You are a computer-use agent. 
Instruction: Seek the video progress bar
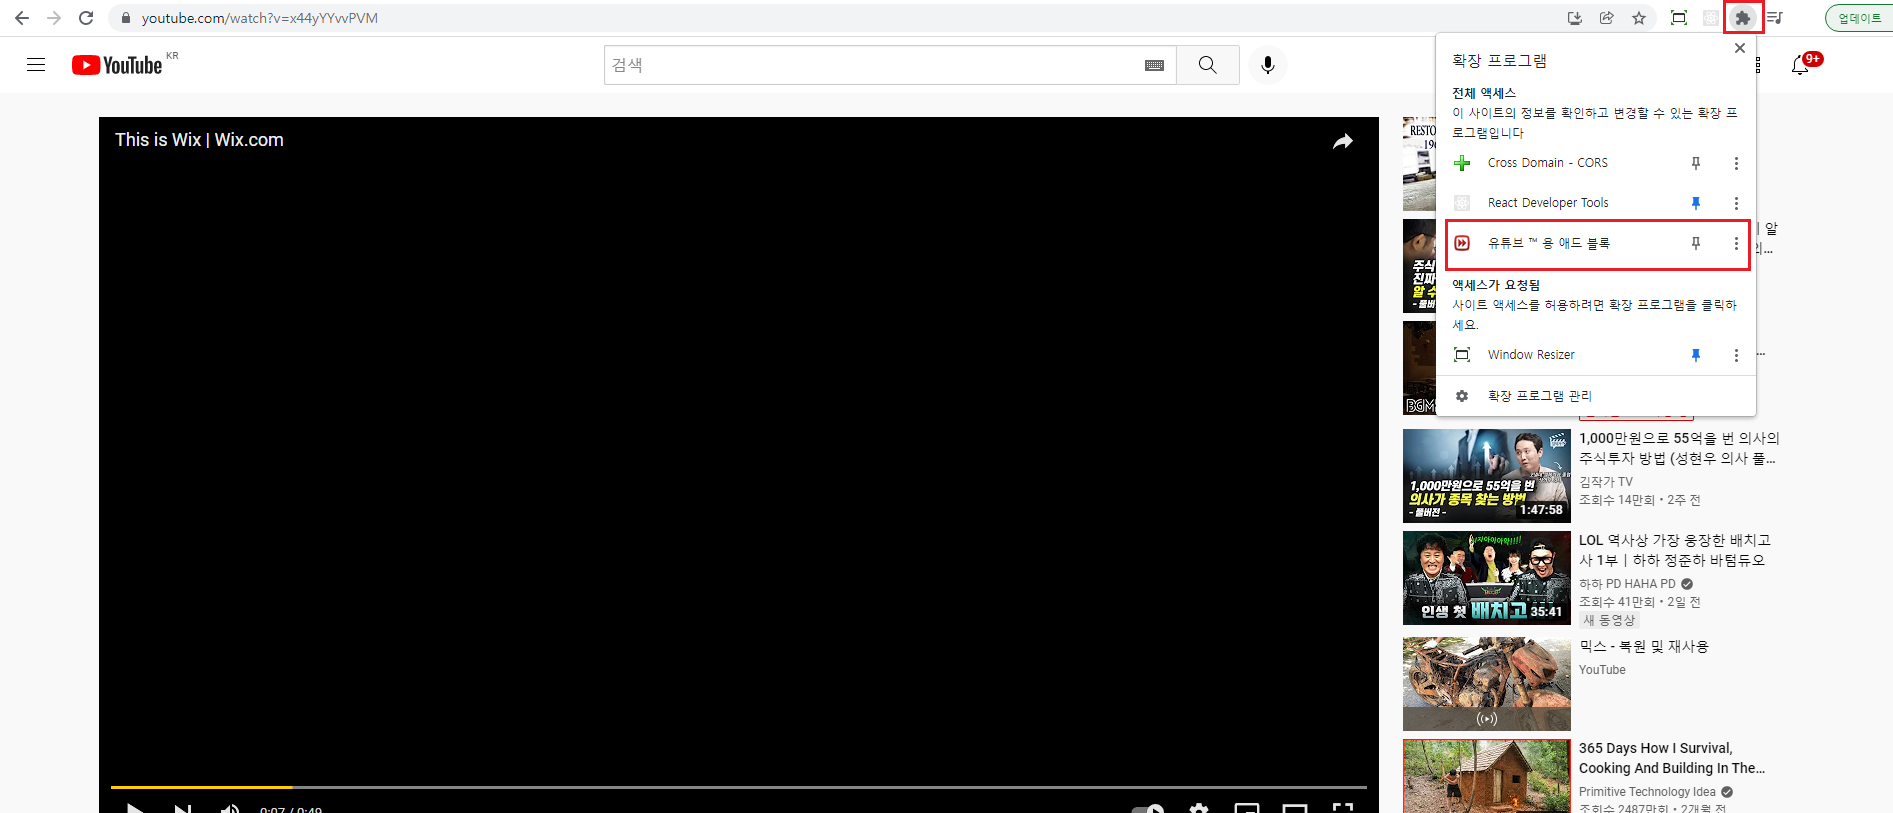click(738, 787)
